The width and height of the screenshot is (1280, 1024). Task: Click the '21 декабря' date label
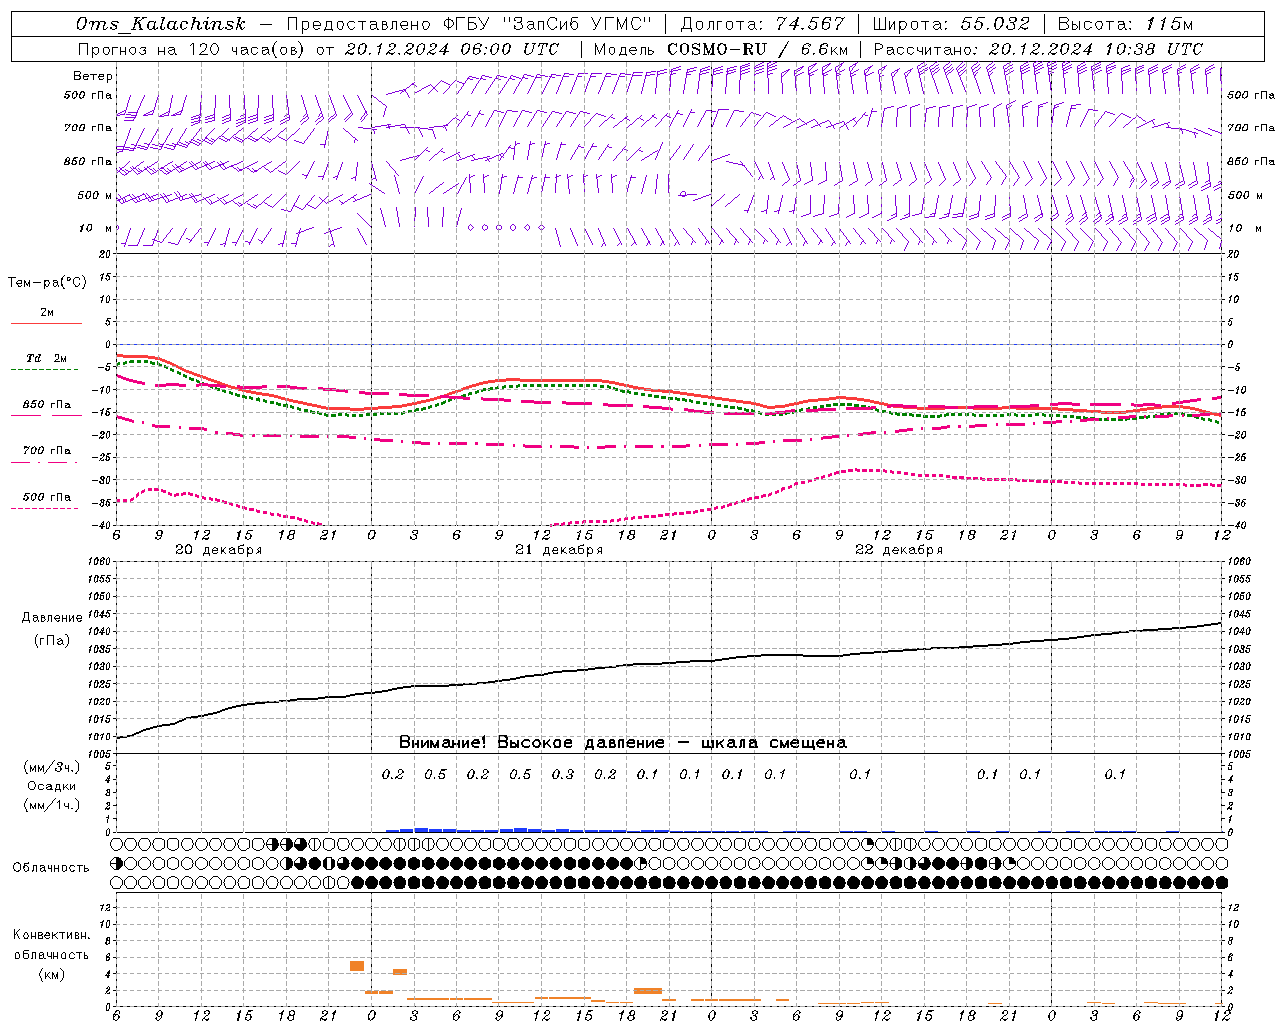559,550
